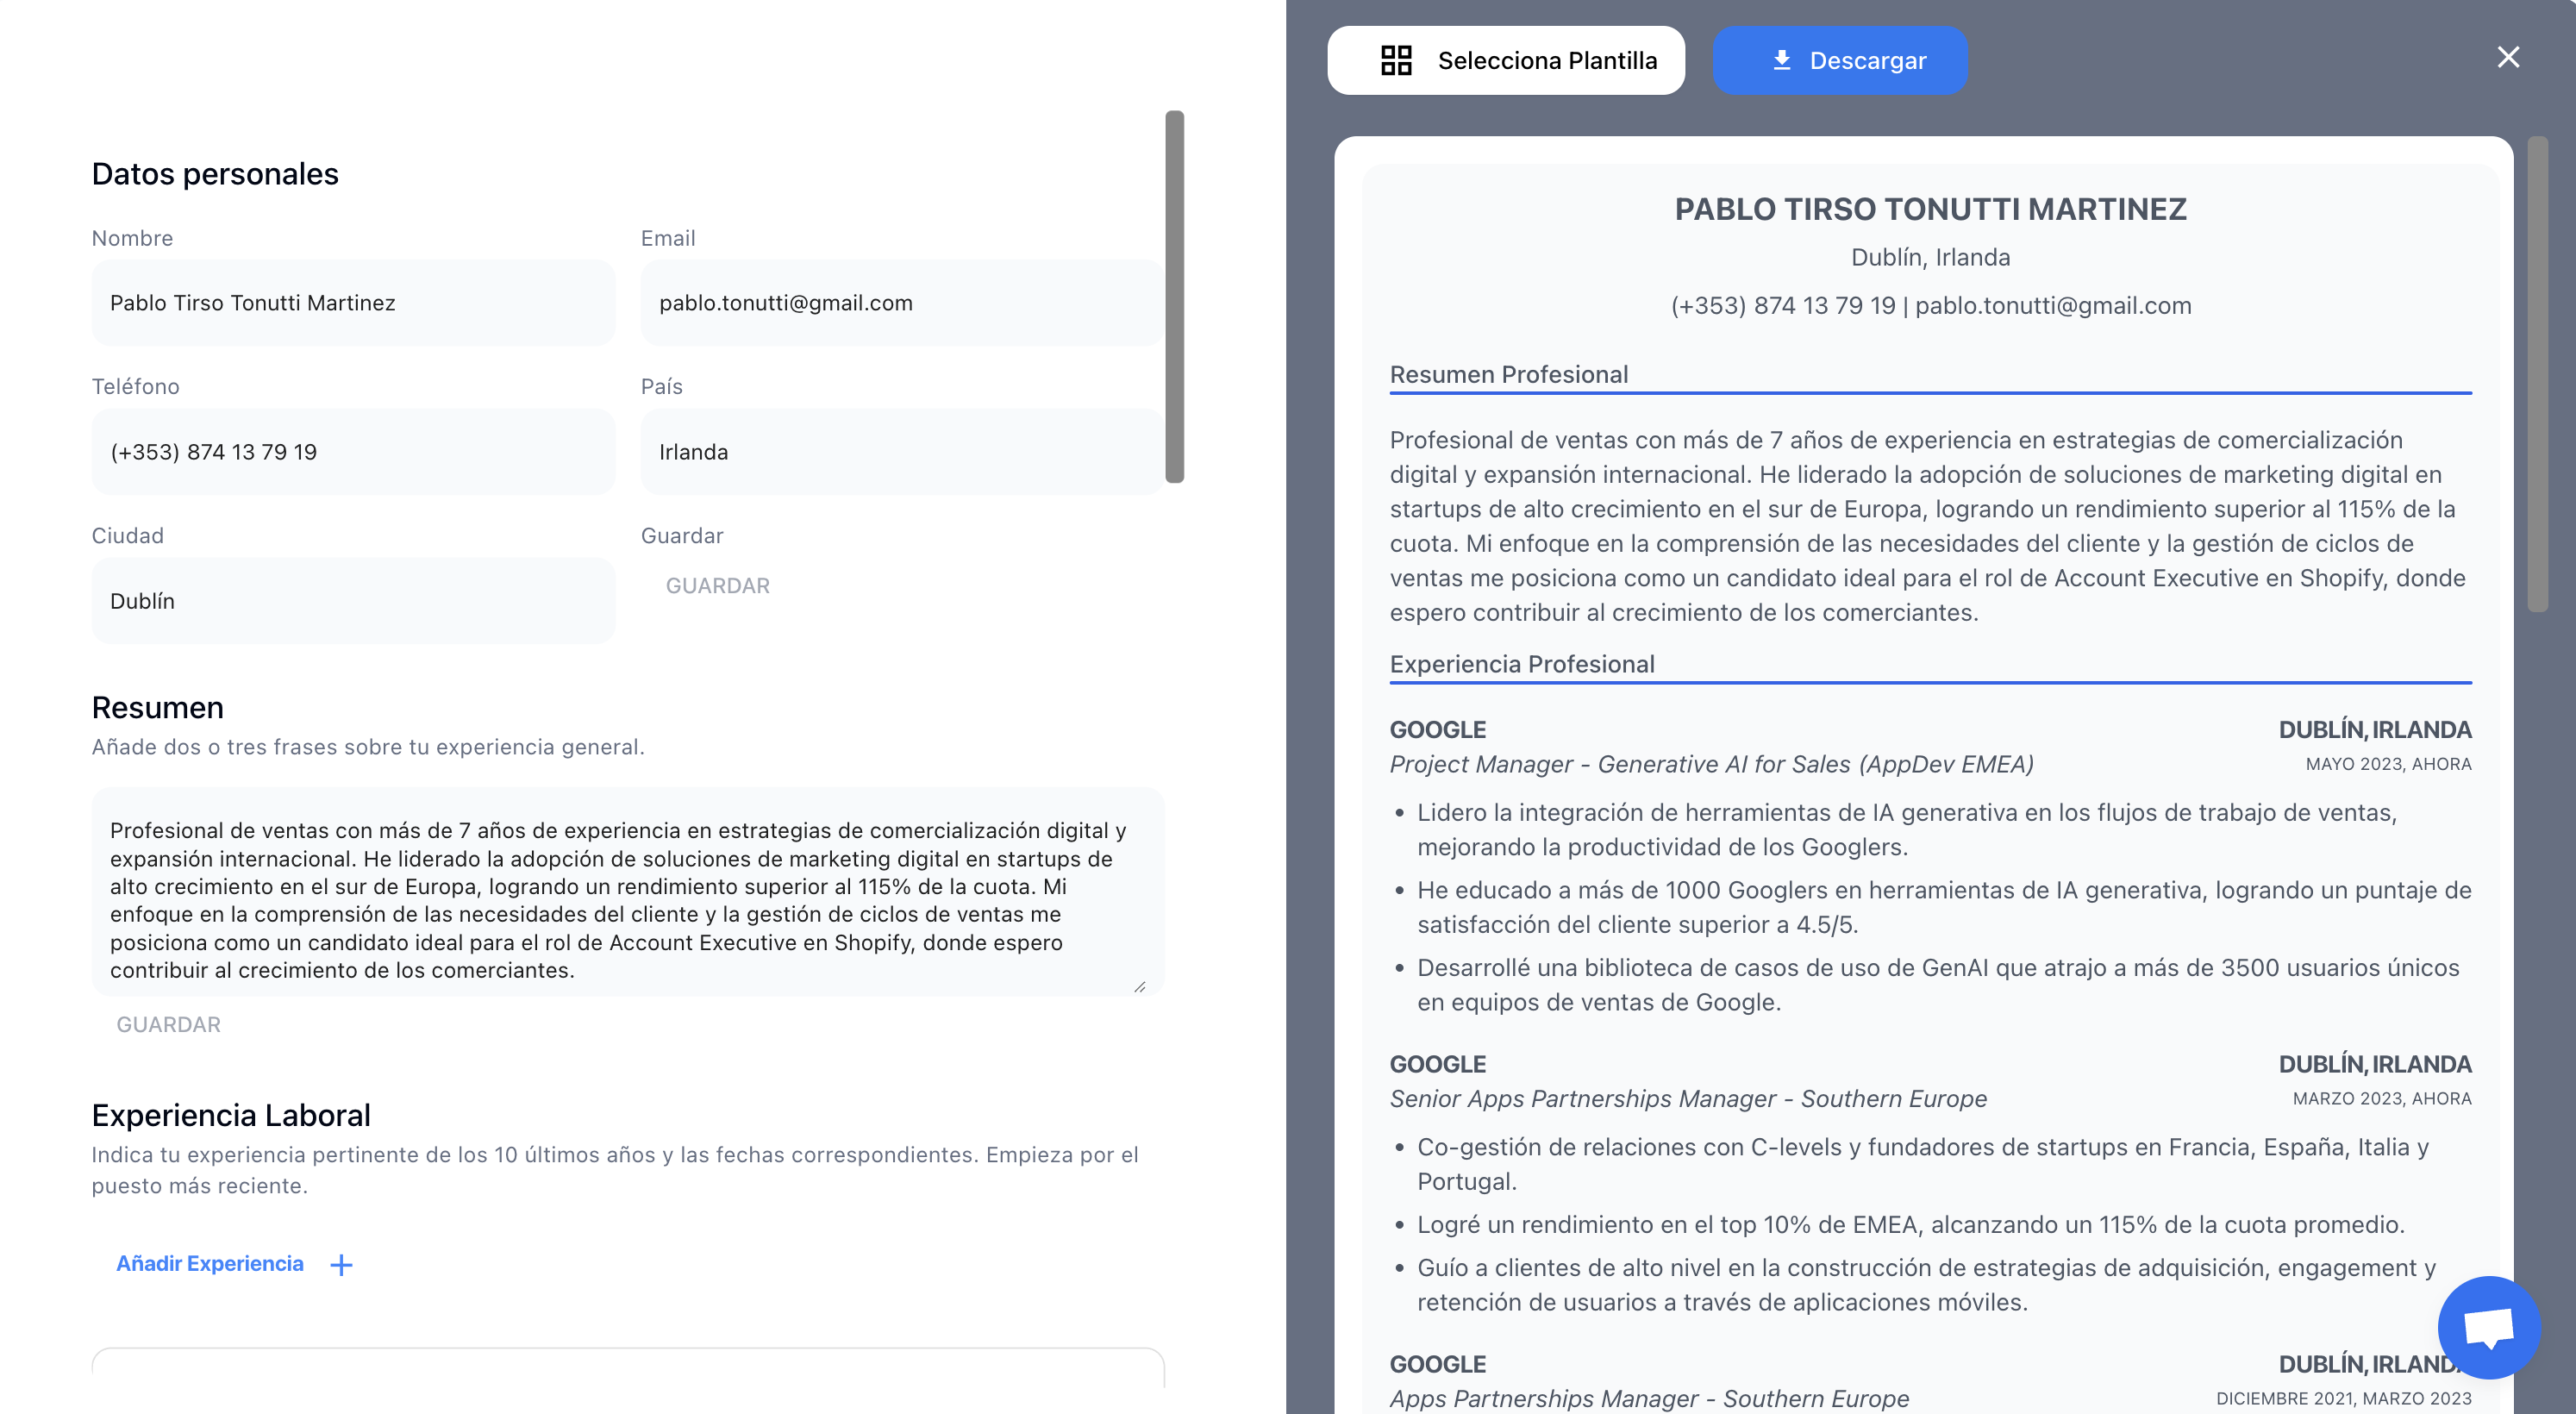
Task: Open the chat support bubble
Action: [2489, 1327]
